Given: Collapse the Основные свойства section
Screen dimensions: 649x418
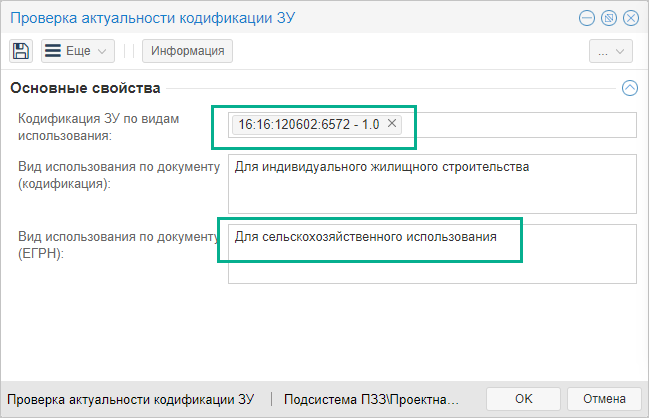Looking at the screenshot, I should tap(630, 88).
